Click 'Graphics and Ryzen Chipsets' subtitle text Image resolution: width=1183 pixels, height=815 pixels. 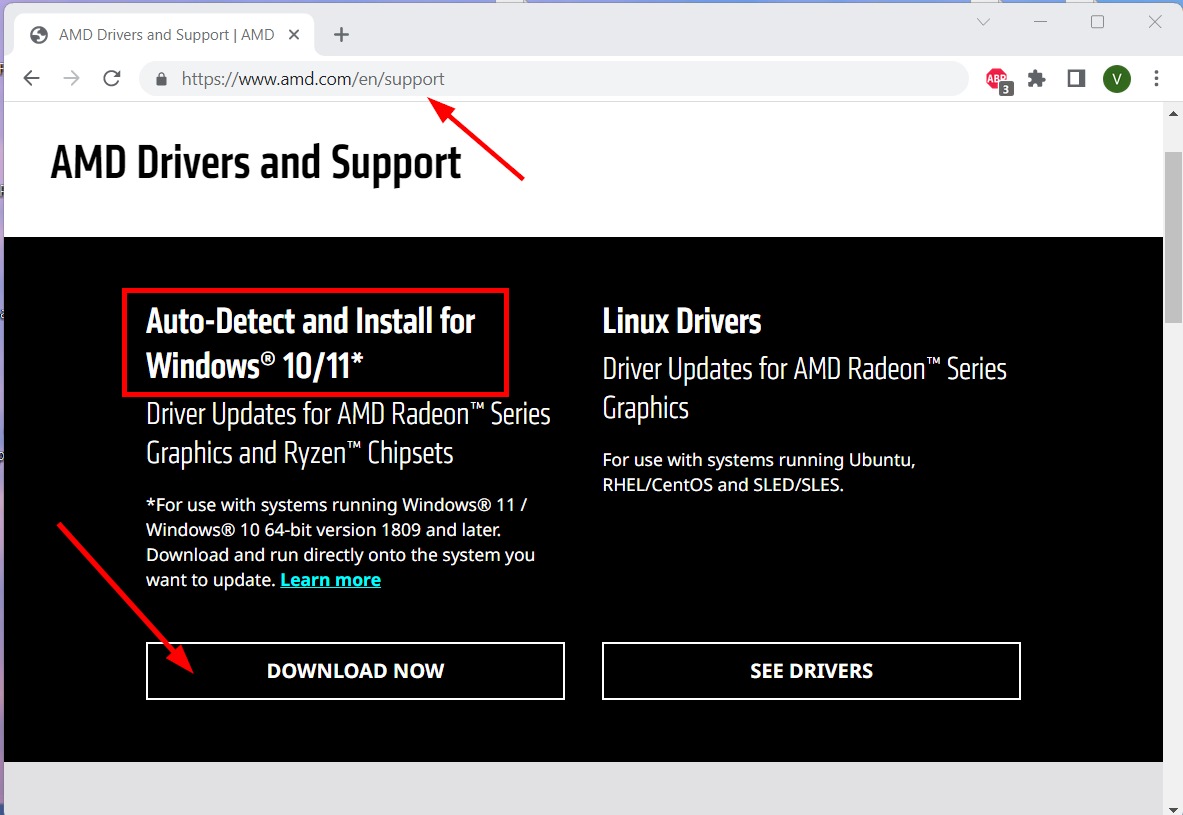click(300, 454)
